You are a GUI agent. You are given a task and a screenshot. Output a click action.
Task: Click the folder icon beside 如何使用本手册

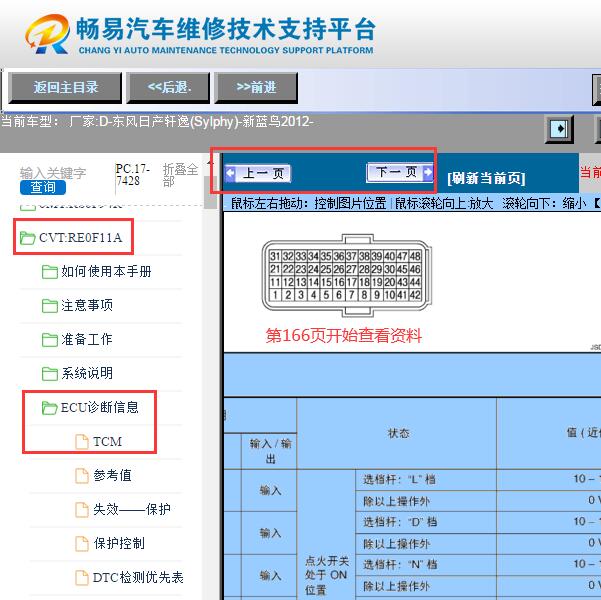(x=49, y=272)
